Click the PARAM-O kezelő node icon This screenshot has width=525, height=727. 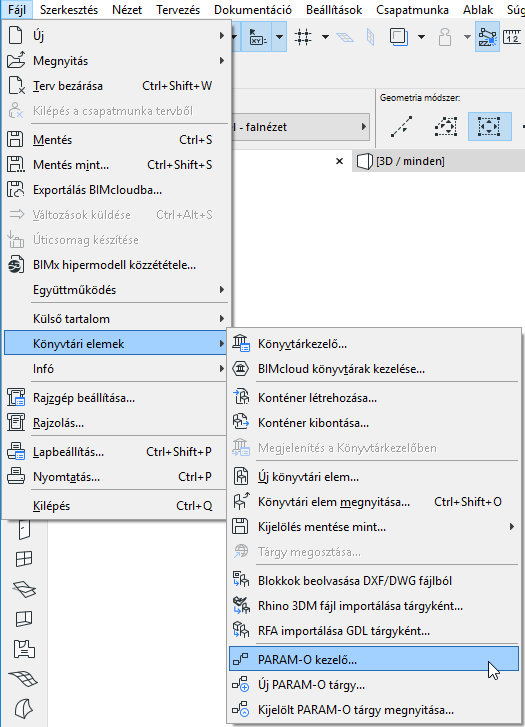point(241,659)
